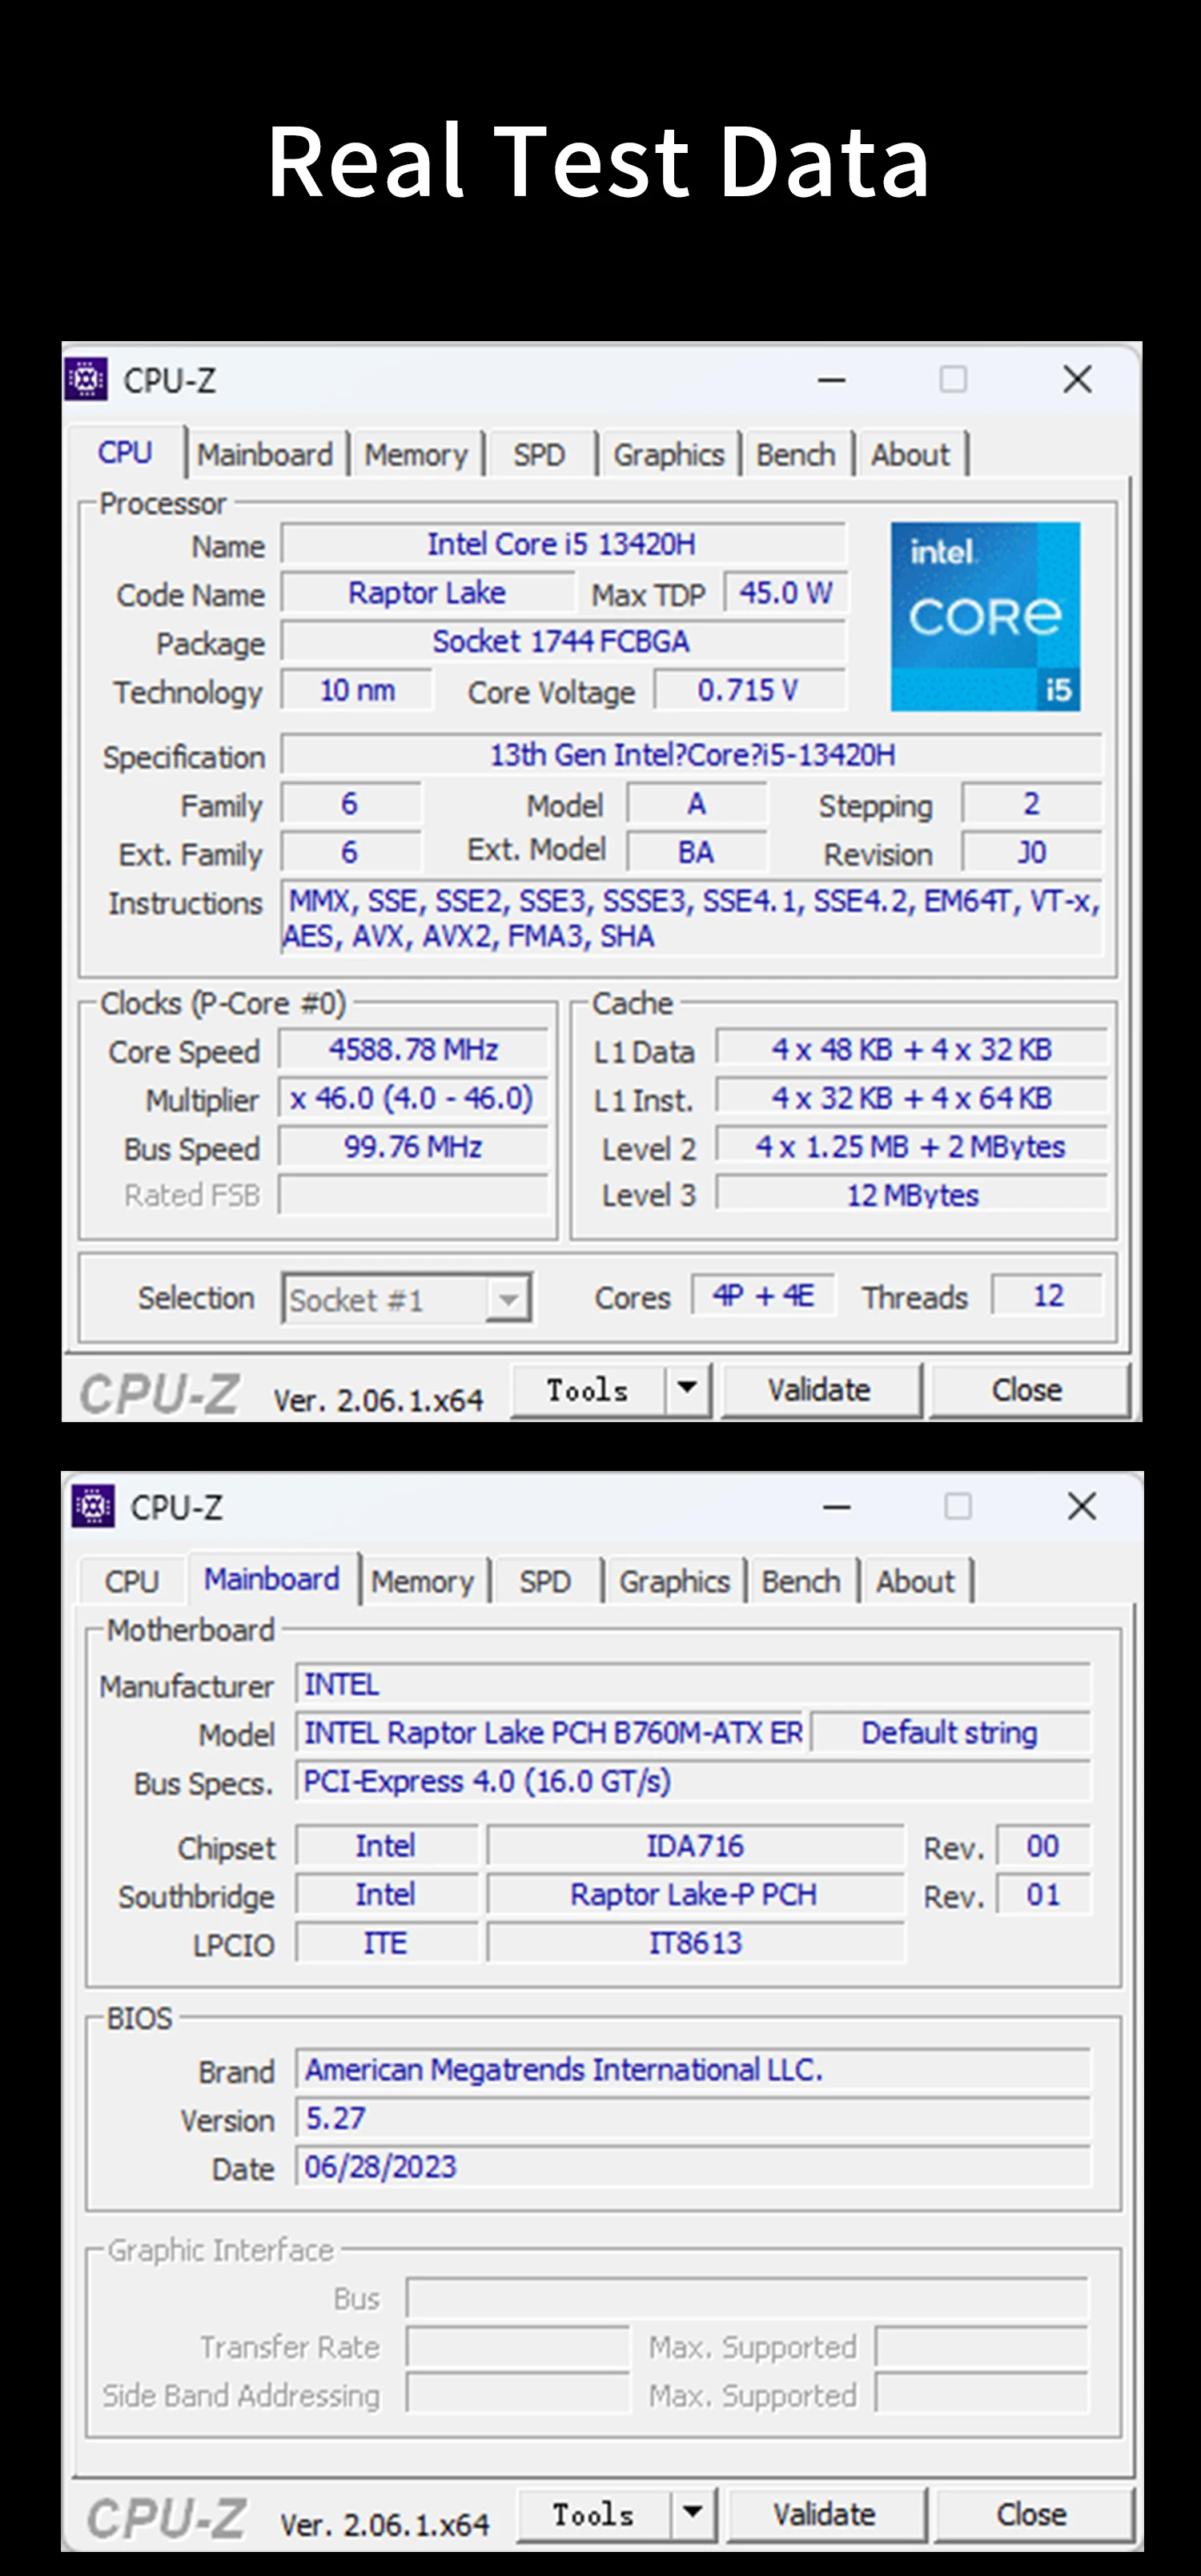Click the Core Speed value field
The image size is (1201, 2576).
[413, 1050]
